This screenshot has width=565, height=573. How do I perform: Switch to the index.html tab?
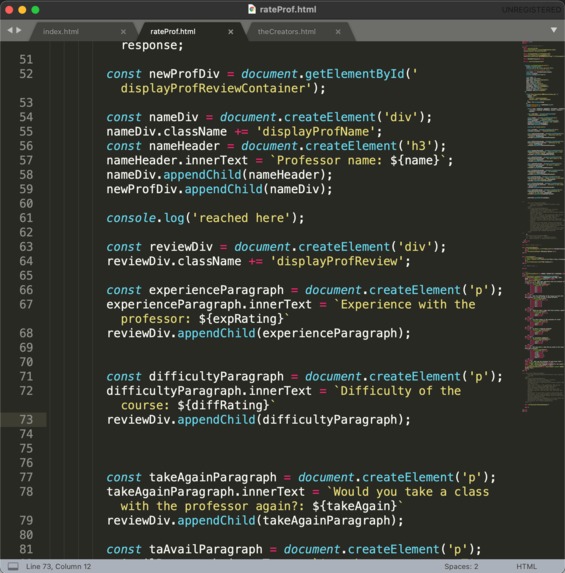click(x=61, y=32)
